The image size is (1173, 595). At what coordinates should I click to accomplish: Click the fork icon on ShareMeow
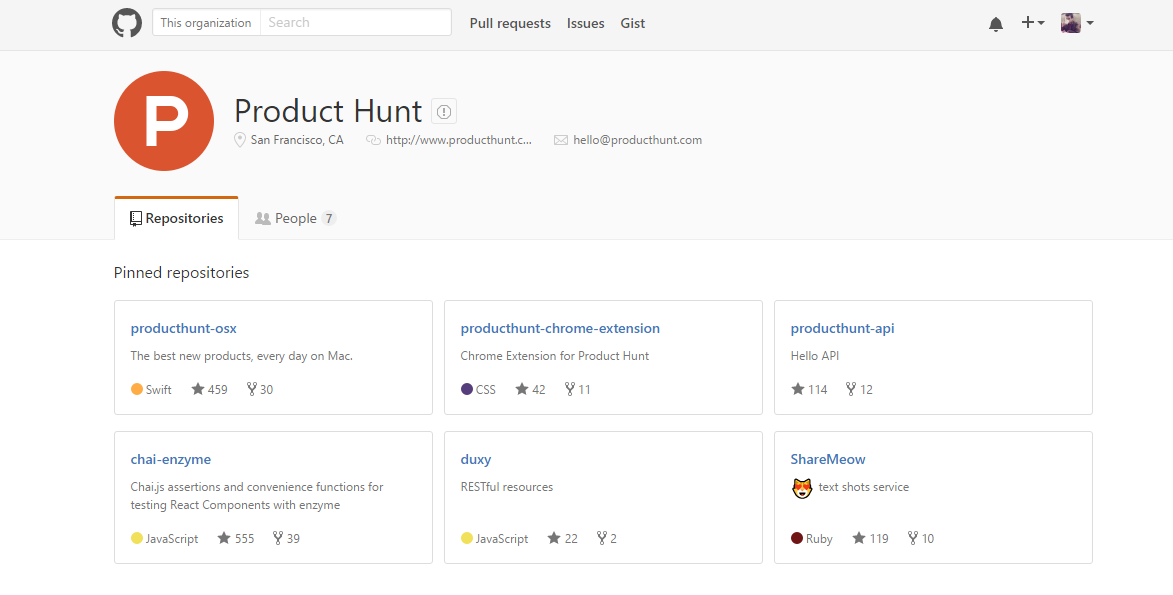(913, 538)
